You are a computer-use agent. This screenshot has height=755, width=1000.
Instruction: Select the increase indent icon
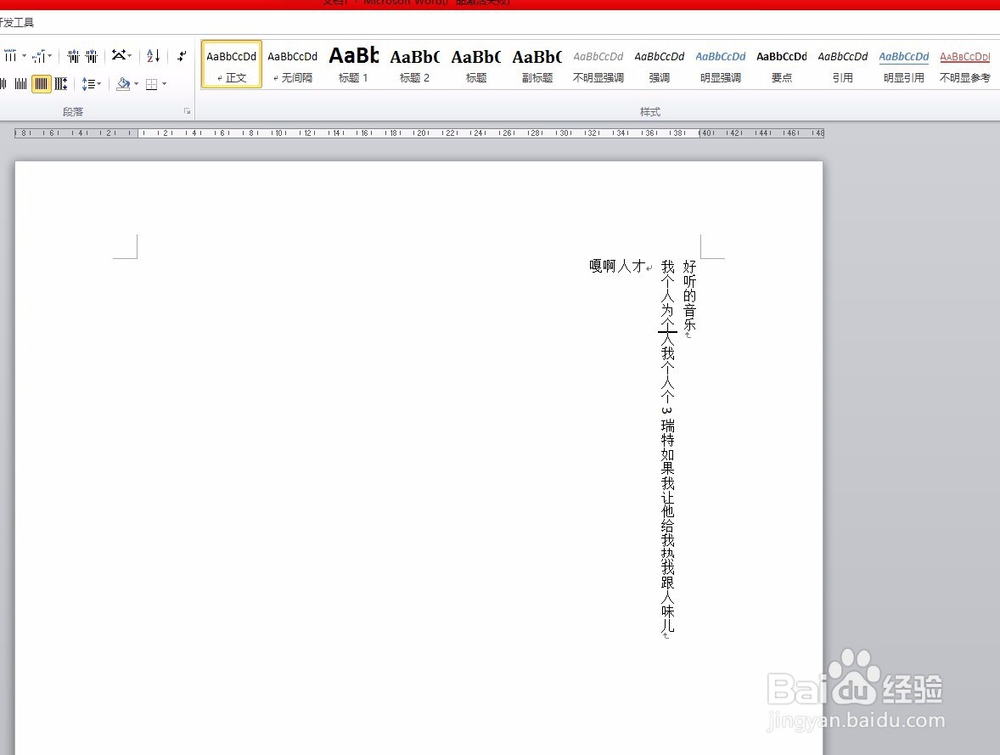pos(90,56)
